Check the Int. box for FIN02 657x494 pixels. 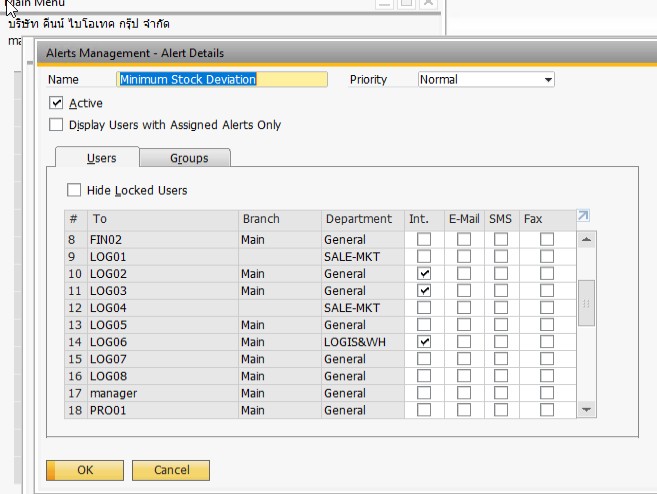point(424,239)
